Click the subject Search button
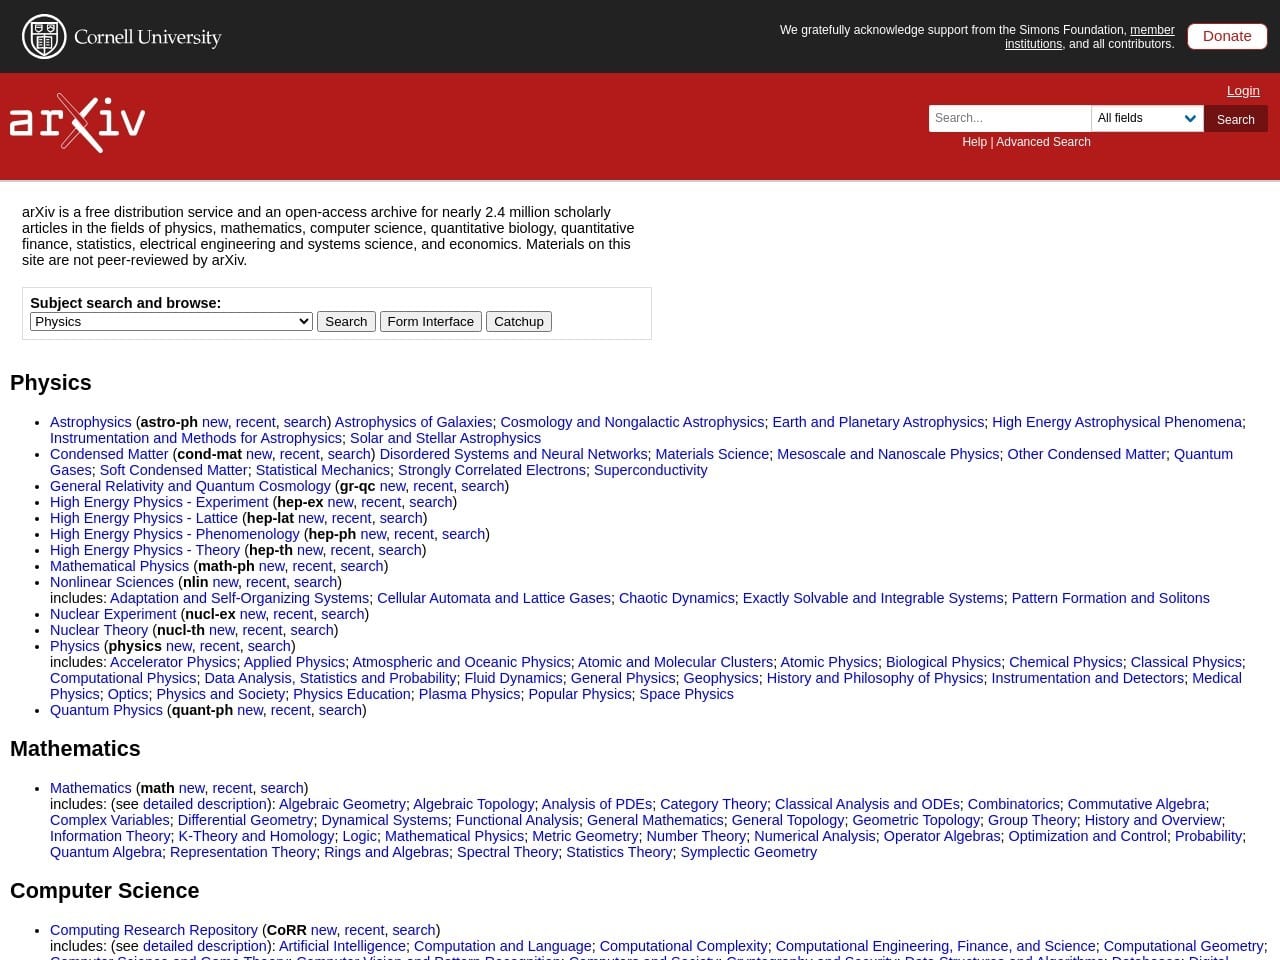The width and height of the screenshot is (1280, 960). point(346,321)
